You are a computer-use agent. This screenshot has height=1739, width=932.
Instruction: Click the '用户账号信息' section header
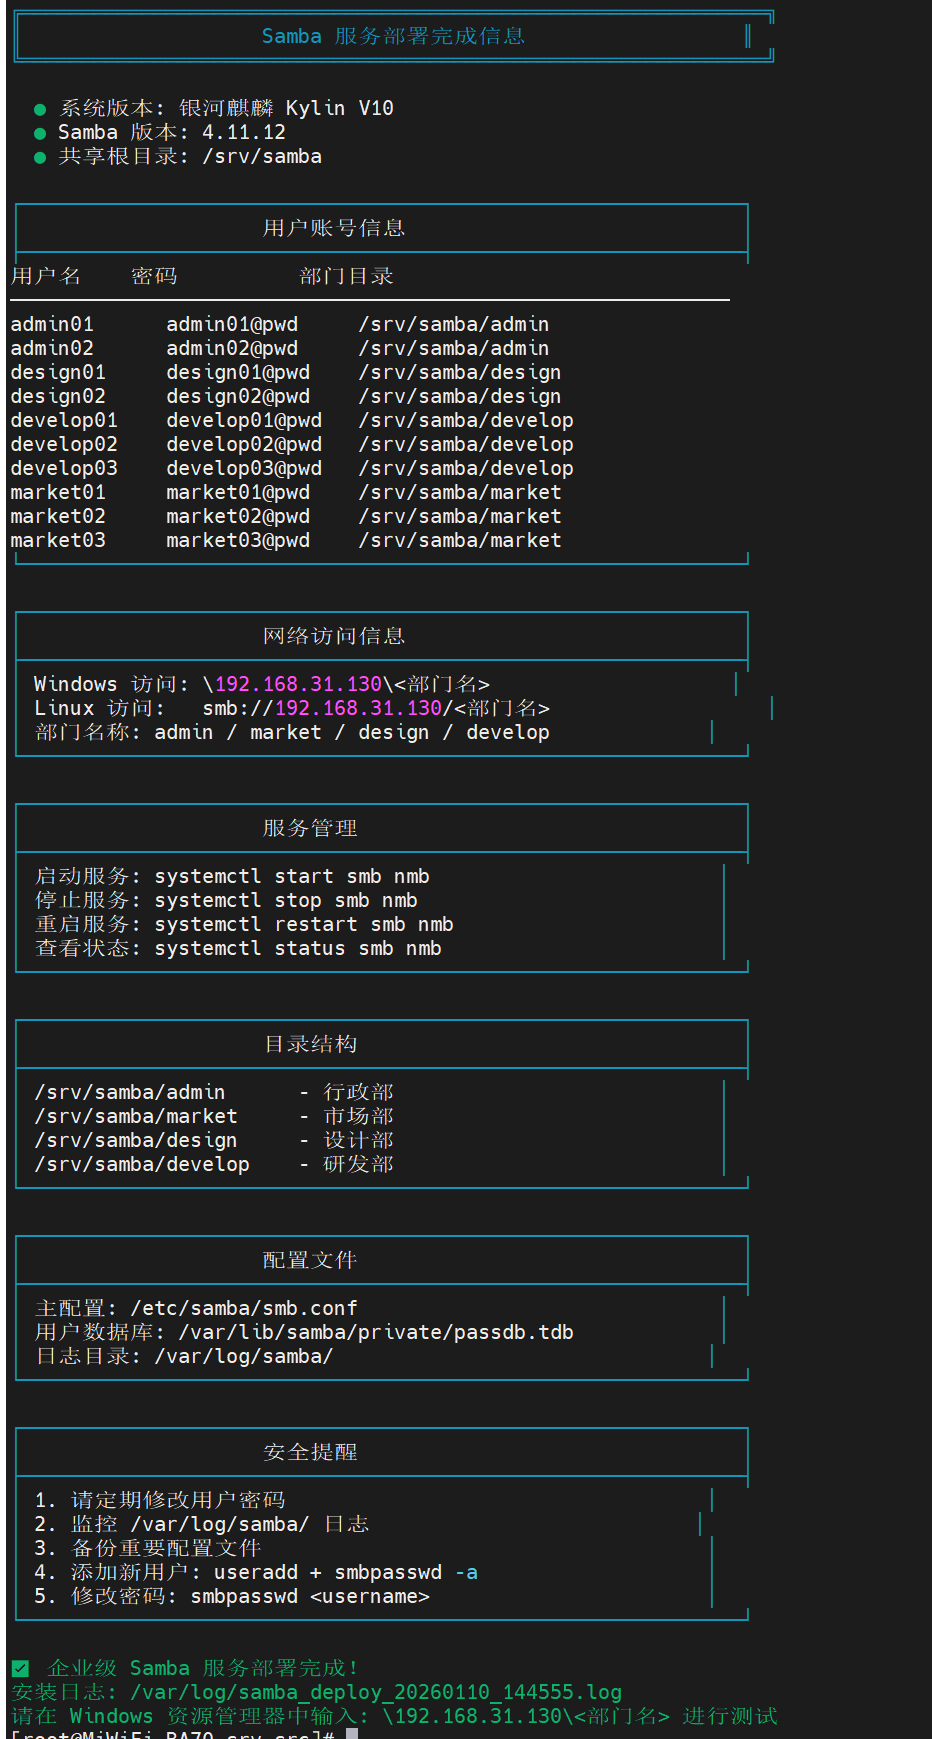tap(334, 228)
